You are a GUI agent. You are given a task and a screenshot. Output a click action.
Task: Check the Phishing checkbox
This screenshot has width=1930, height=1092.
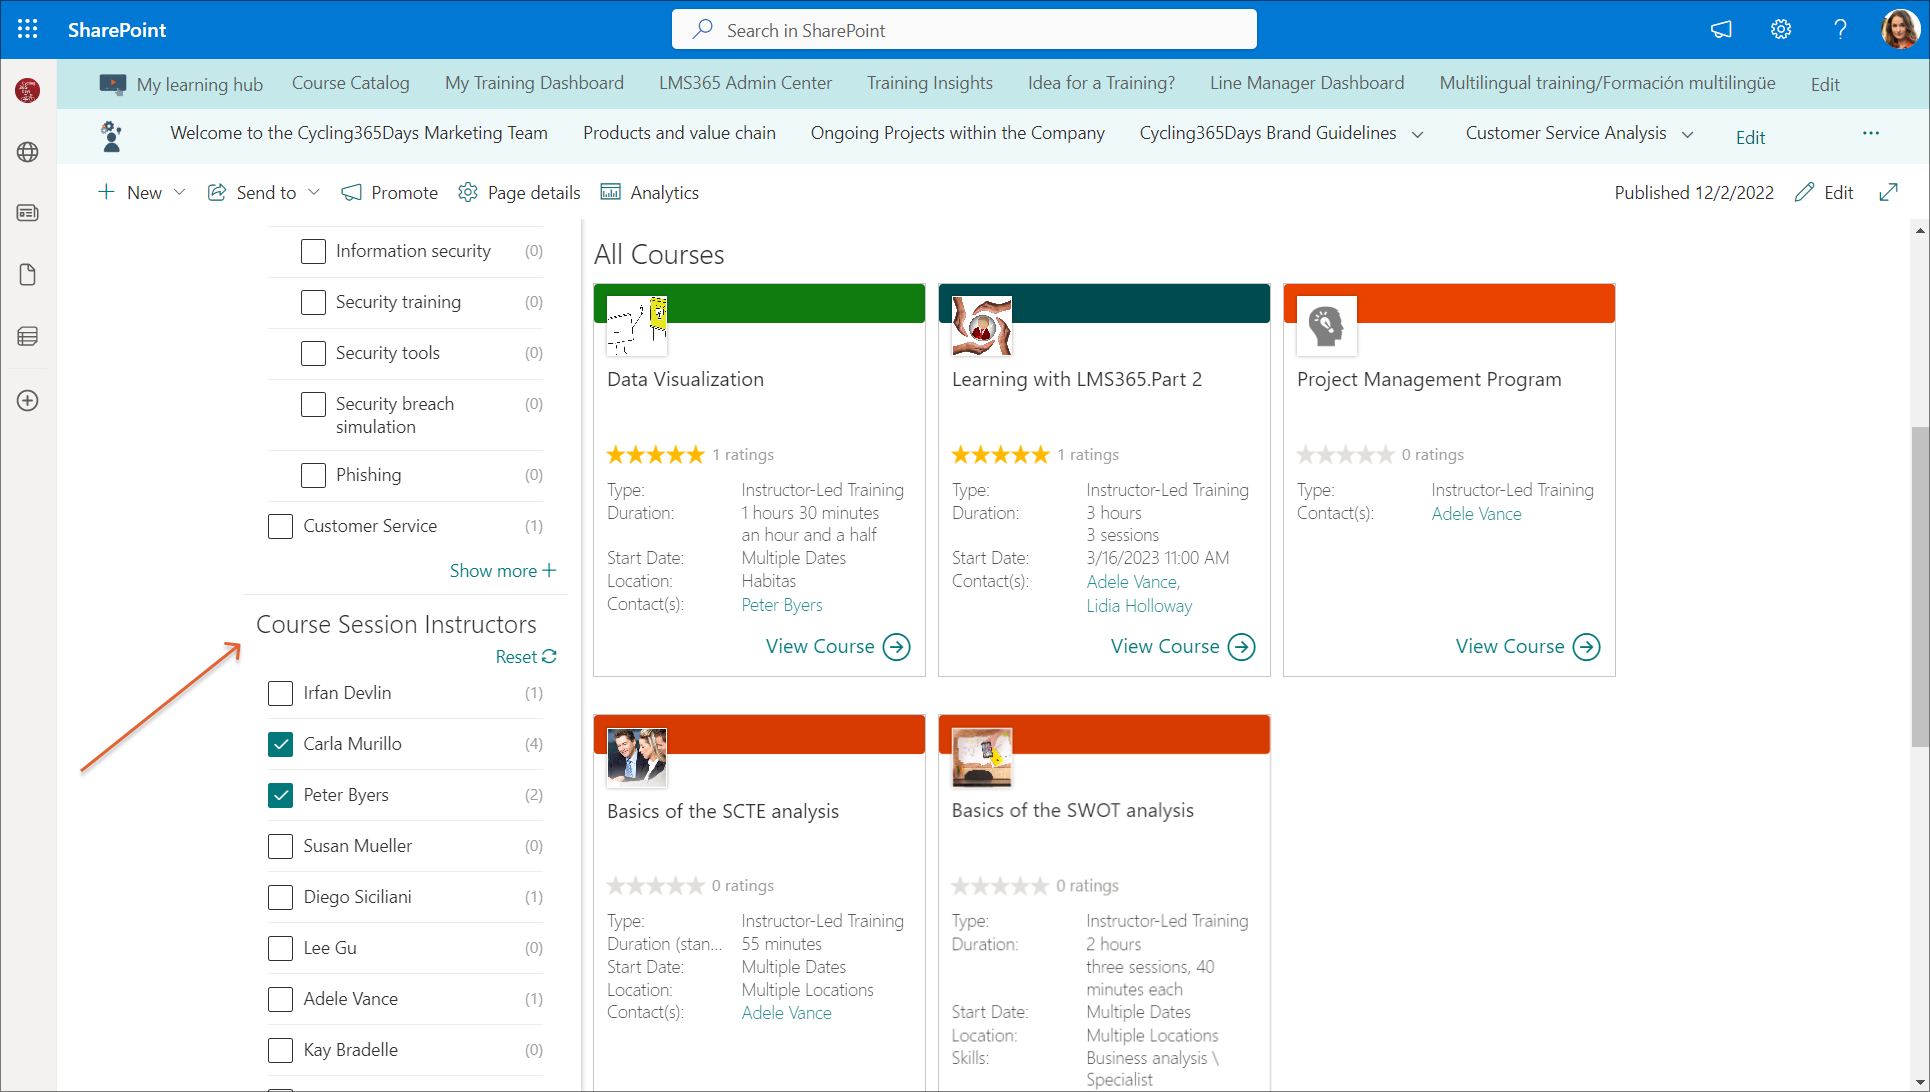[313, 475]
